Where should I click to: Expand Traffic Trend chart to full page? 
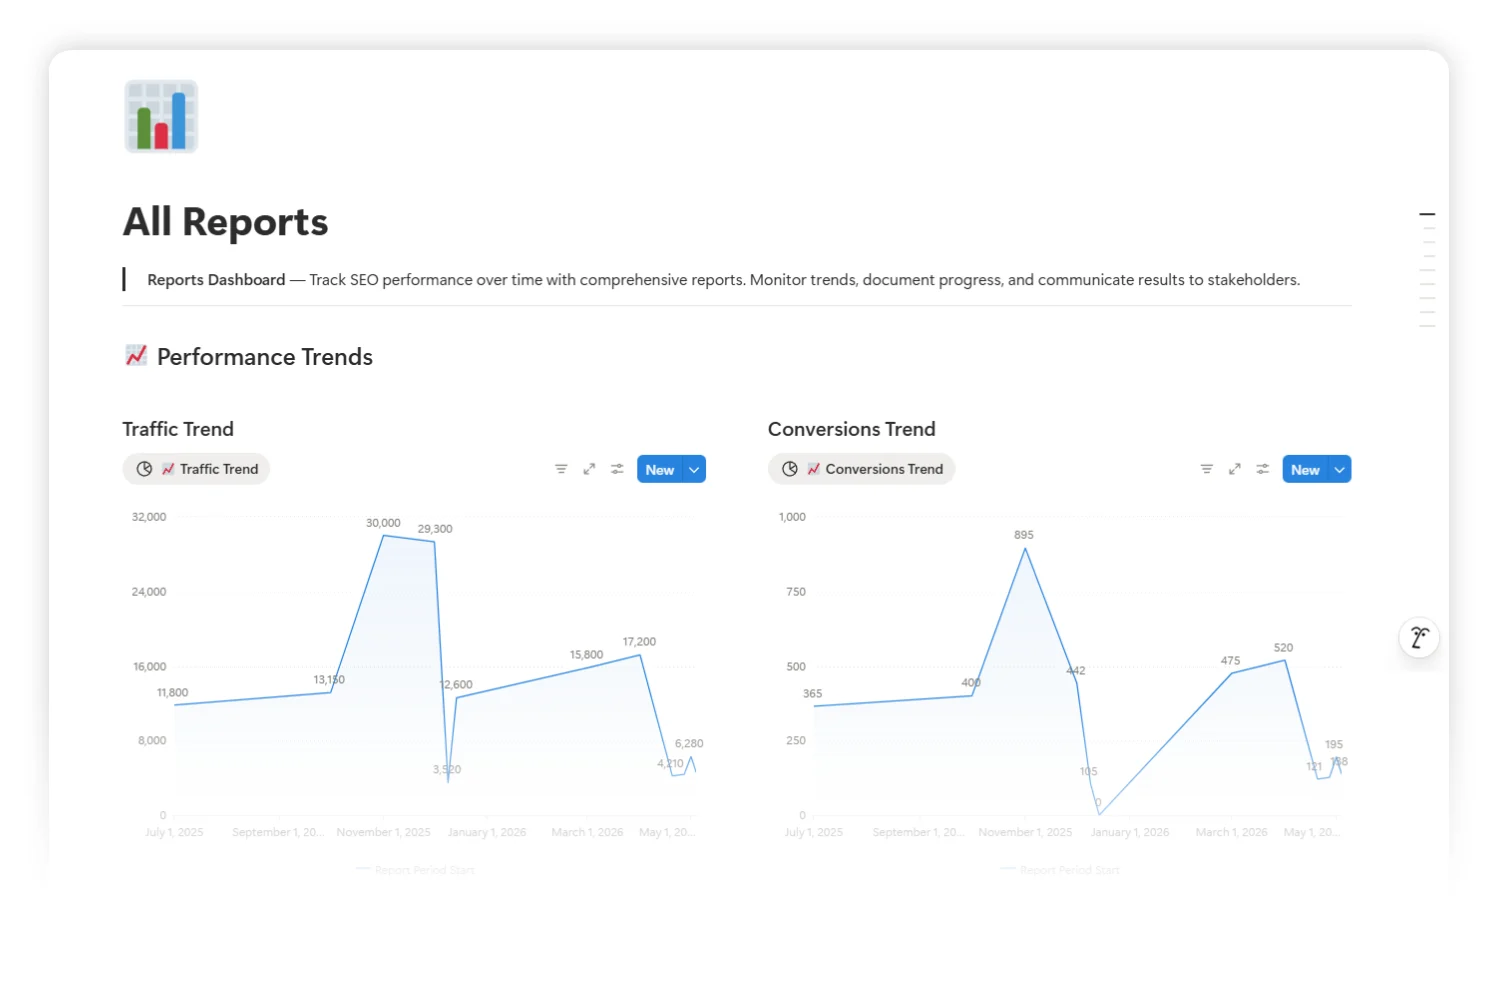(589, 469)
